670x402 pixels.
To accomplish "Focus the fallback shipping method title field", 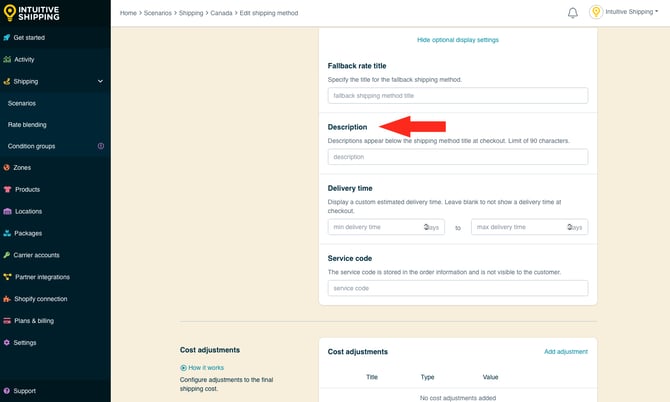I will click(x=458, y=96).
